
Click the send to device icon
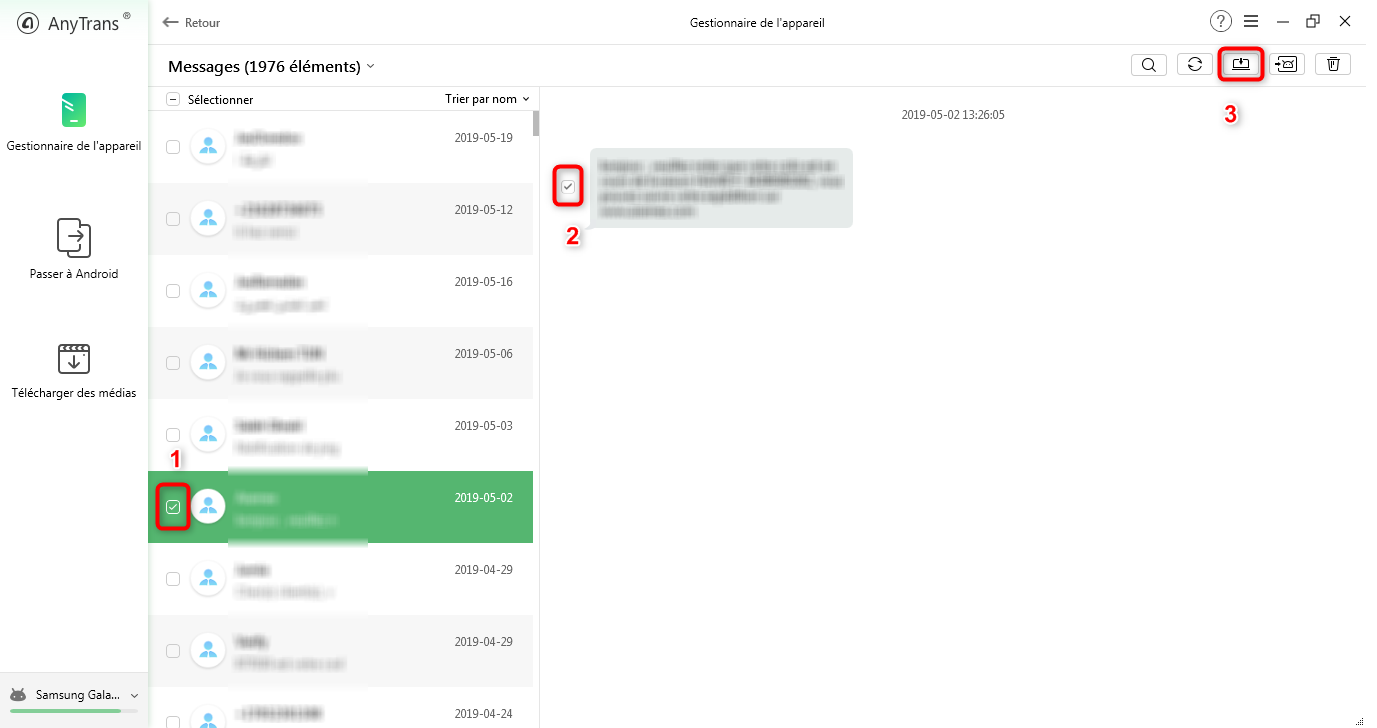[x=1287, y=65]
